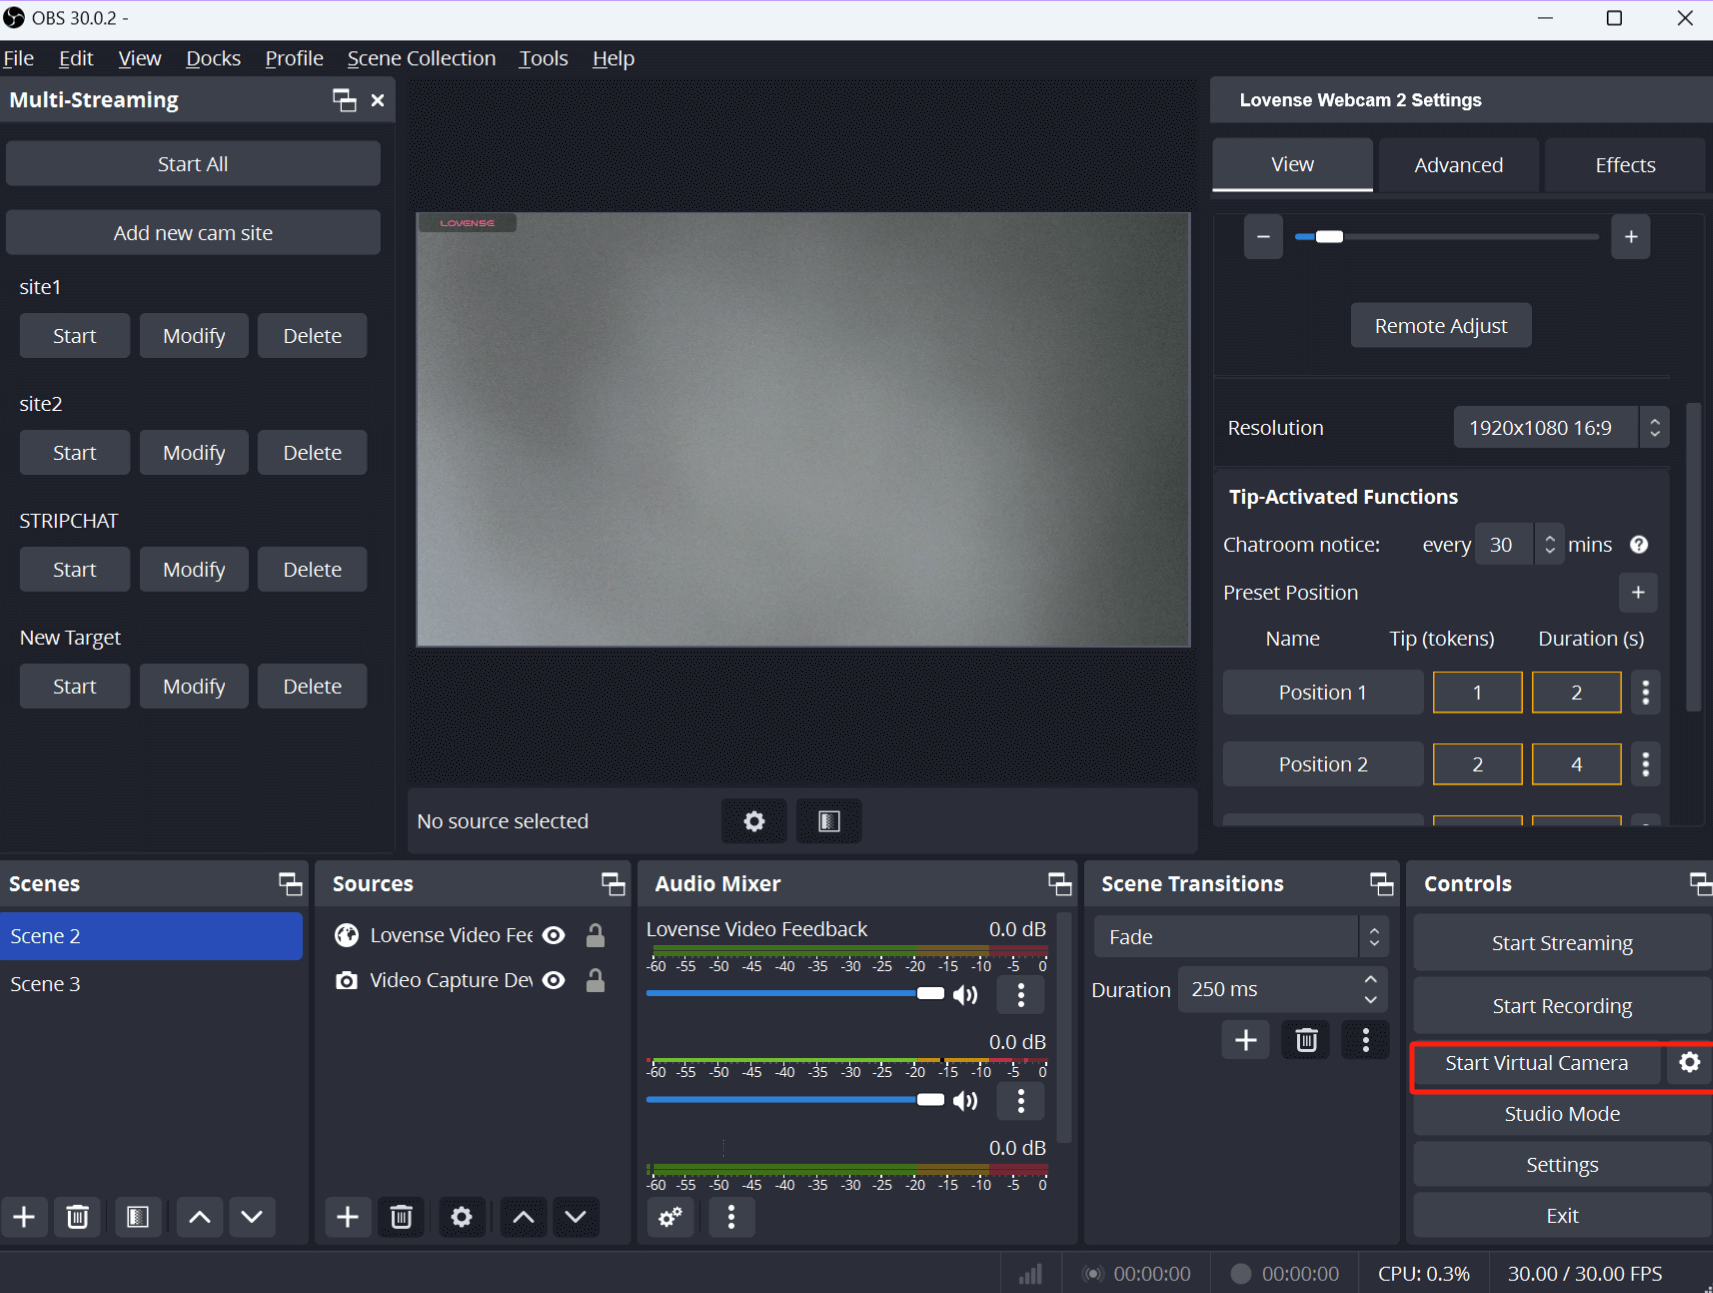1713x1293 pixels.
Task: Mute Lovense Video Feedback speaker icon
Action: click(965, 994)
